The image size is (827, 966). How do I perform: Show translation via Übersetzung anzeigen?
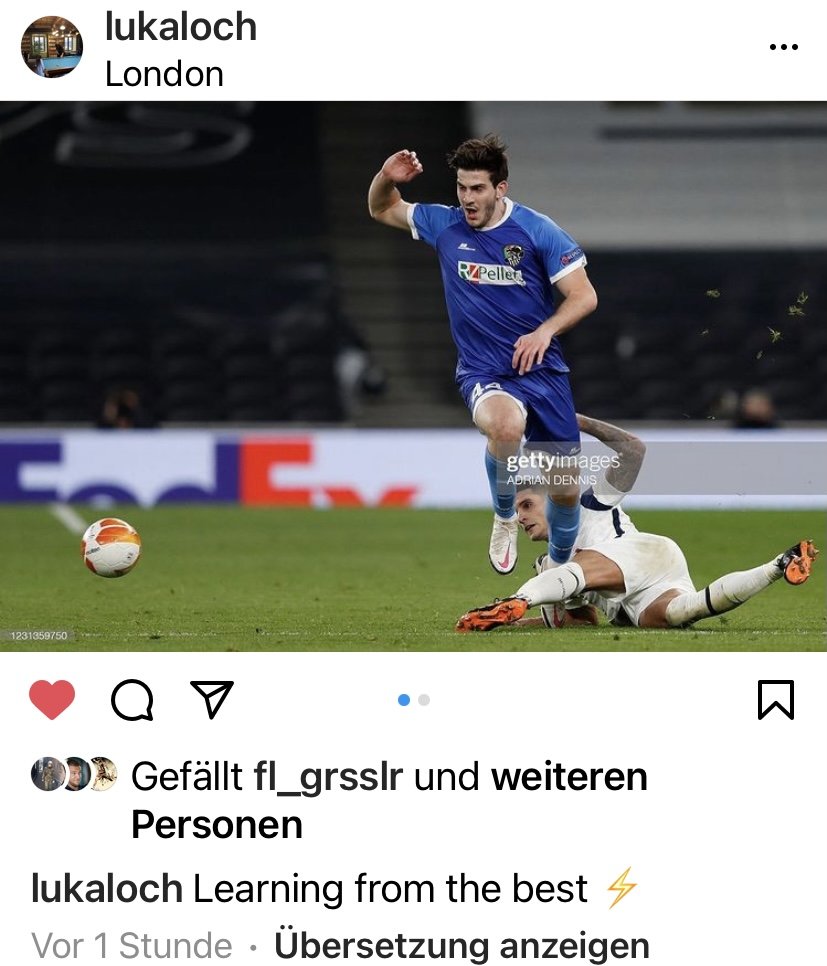pyautogui.click(x=462, y=945)
